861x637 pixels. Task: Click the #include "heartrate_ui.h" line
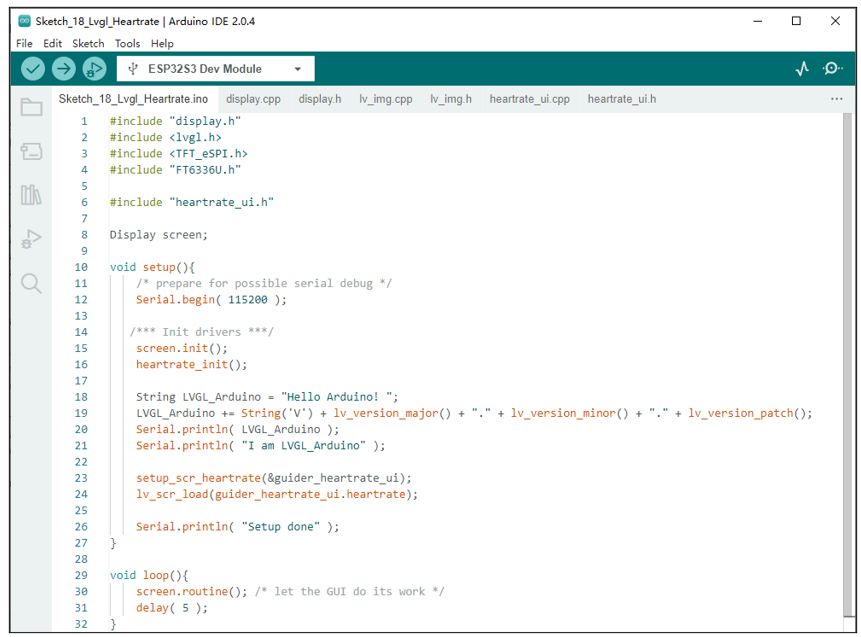tap(192, 202)
